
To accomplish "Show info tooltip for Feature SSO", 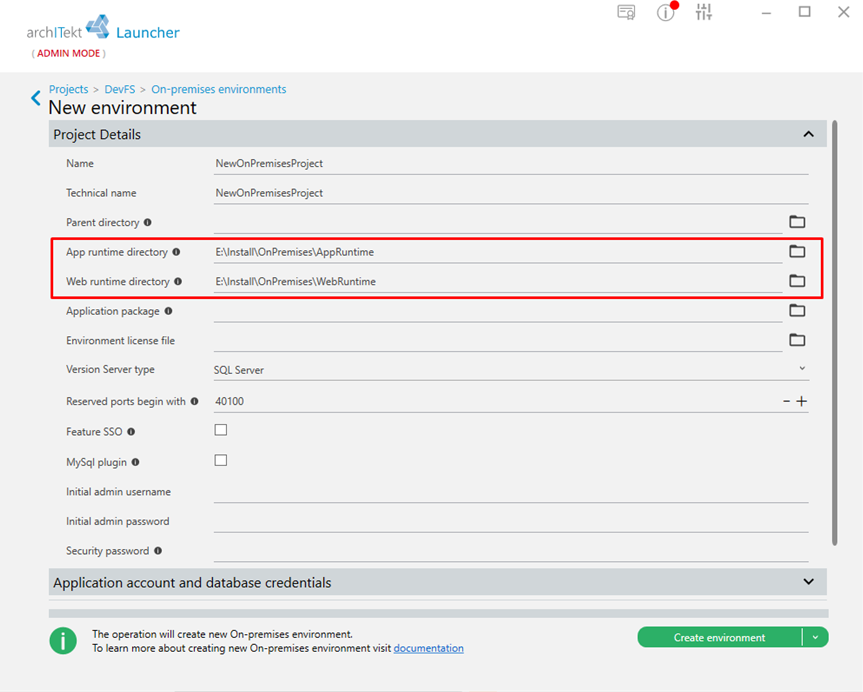I will (x=131, y=432).
